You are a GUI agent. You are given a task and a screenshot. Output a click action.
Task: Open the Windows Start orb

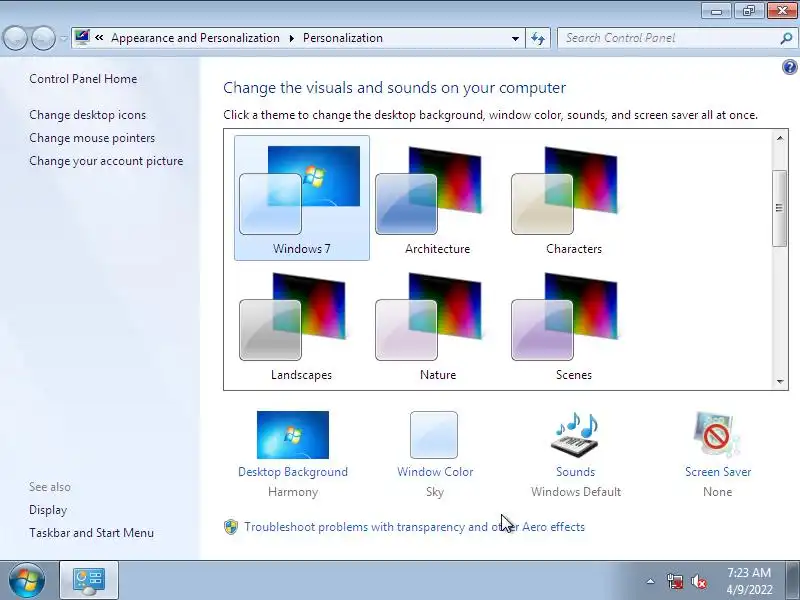click(27, 581)
